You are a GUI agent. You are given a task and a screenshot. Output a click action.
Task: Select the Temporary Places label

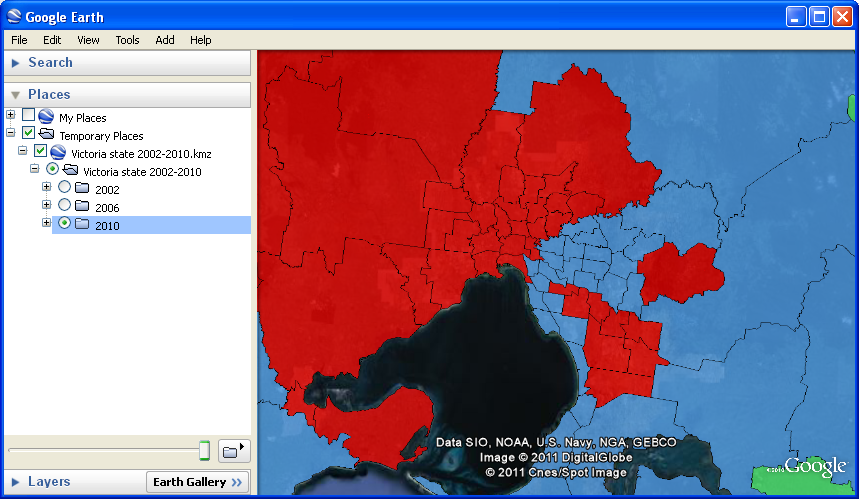pos(101,136)
